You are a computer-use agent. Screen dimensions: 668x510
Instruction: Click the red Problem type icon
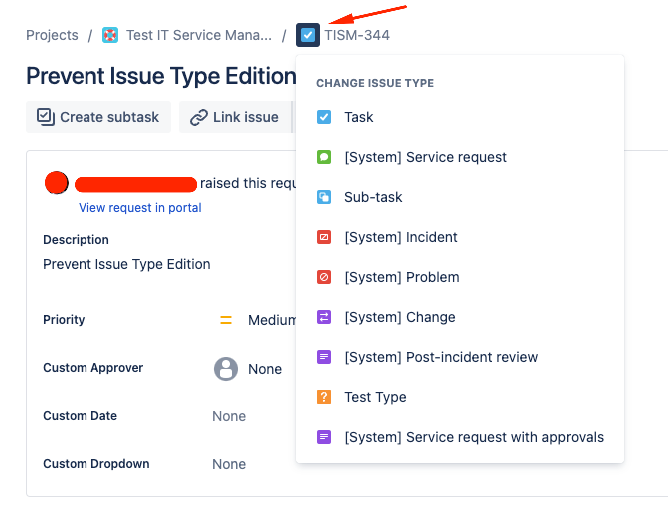coord(324,277)
